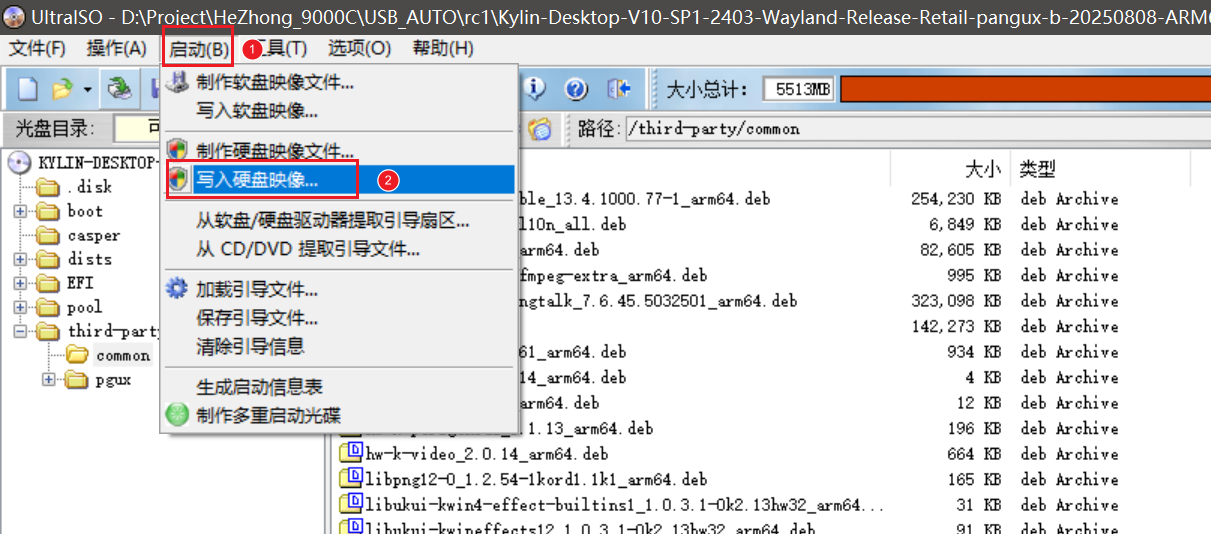Image resolution: width=1211 pixels, height=534 pixels.
Task: Expand the boot folder node
Action: tap(20, 211)
